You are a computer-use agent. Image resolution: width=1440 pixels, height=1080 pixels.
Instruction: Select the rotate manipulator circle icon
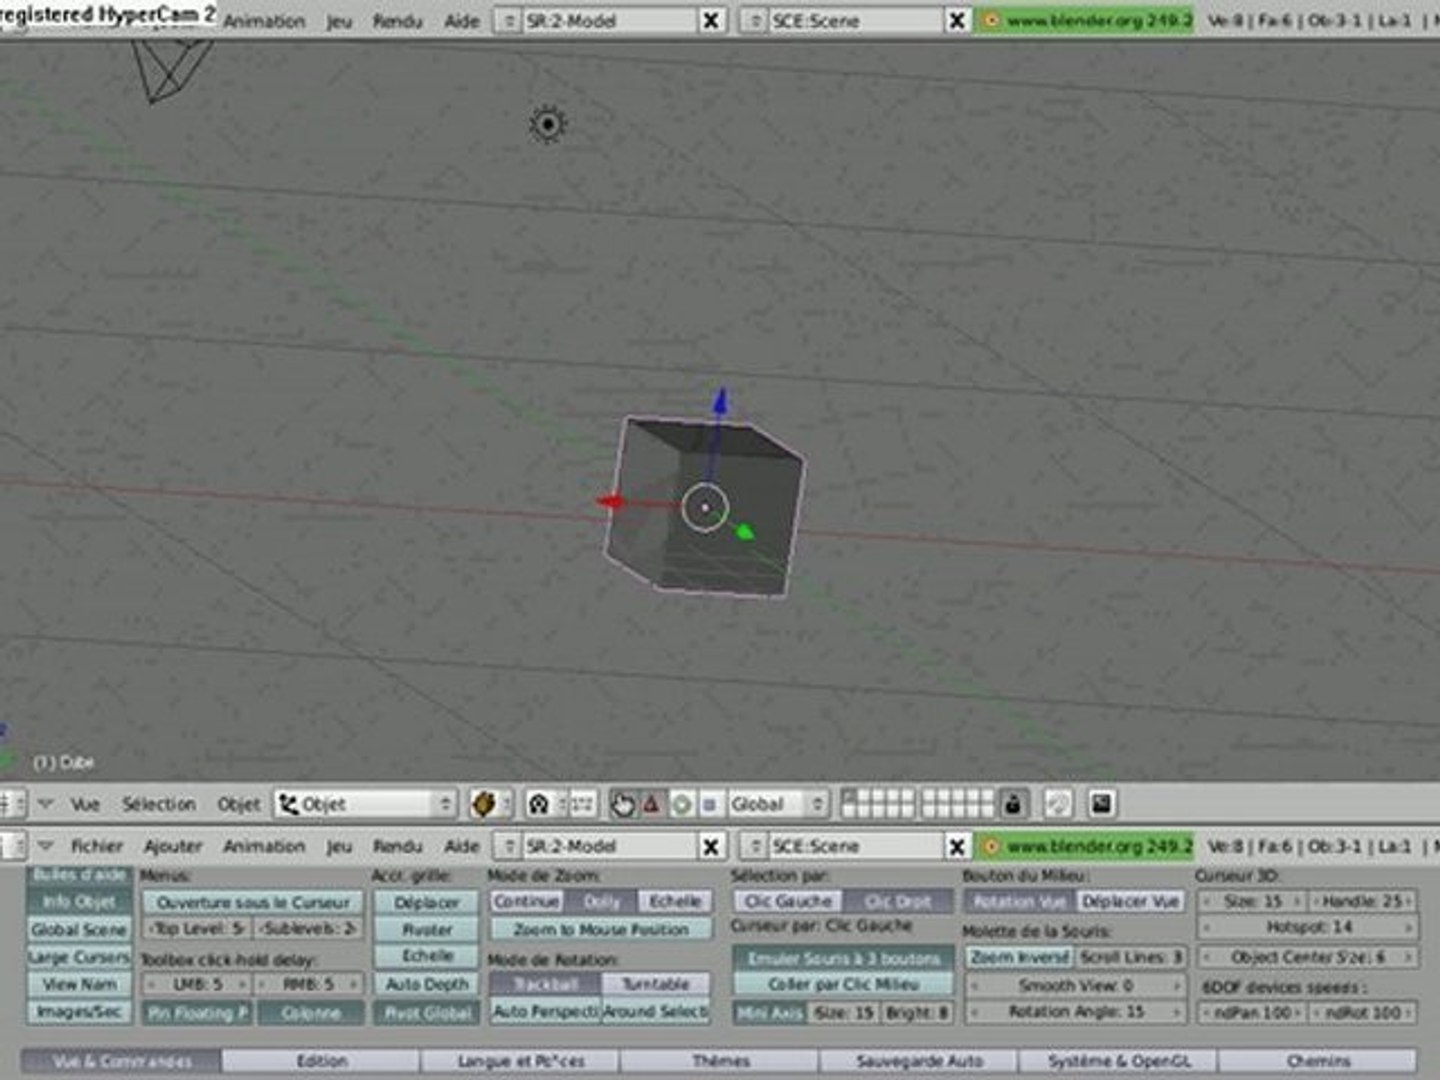(x=682, y=804)
